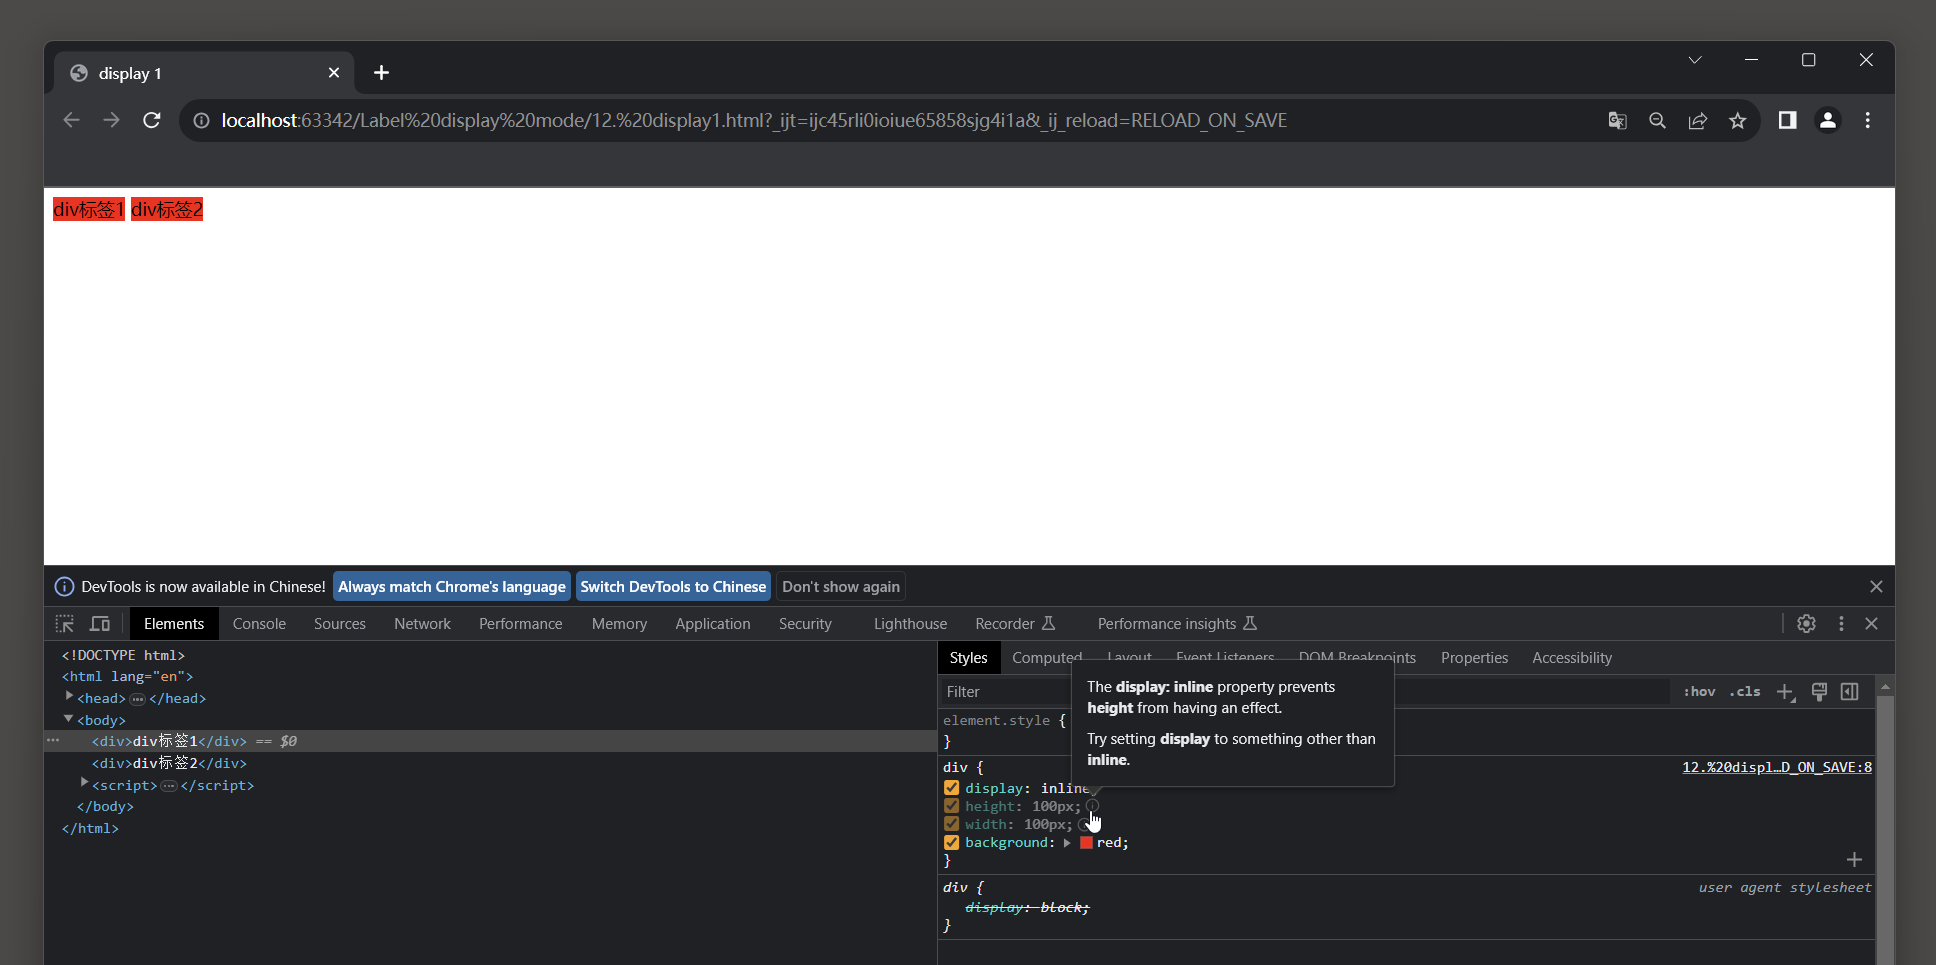The width and height of the screenshot is (1936, 965).
Task: Go back to the previous page
Action: pyautogui.click(x=71, y=120)
